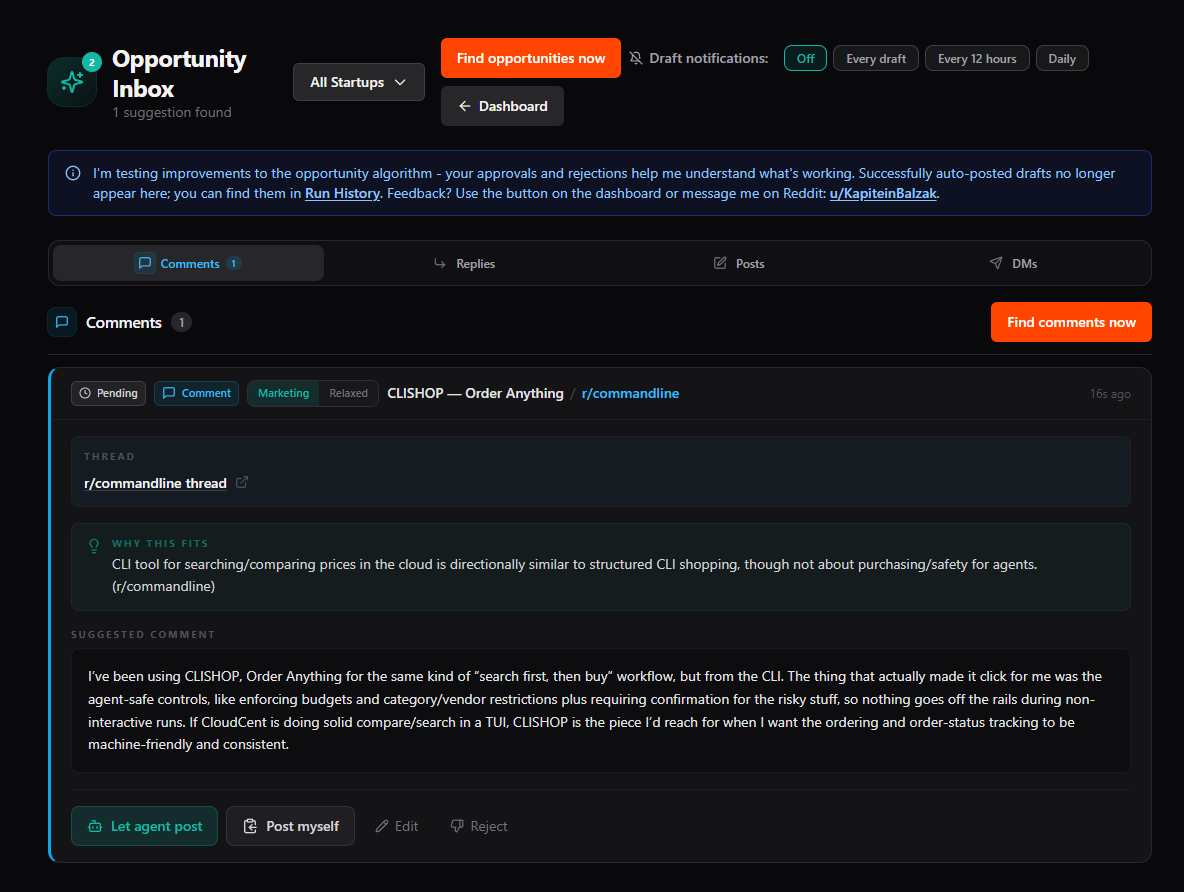Click the 16s ago timestamp
The image size is (1184, 892).
point(1110,394)
